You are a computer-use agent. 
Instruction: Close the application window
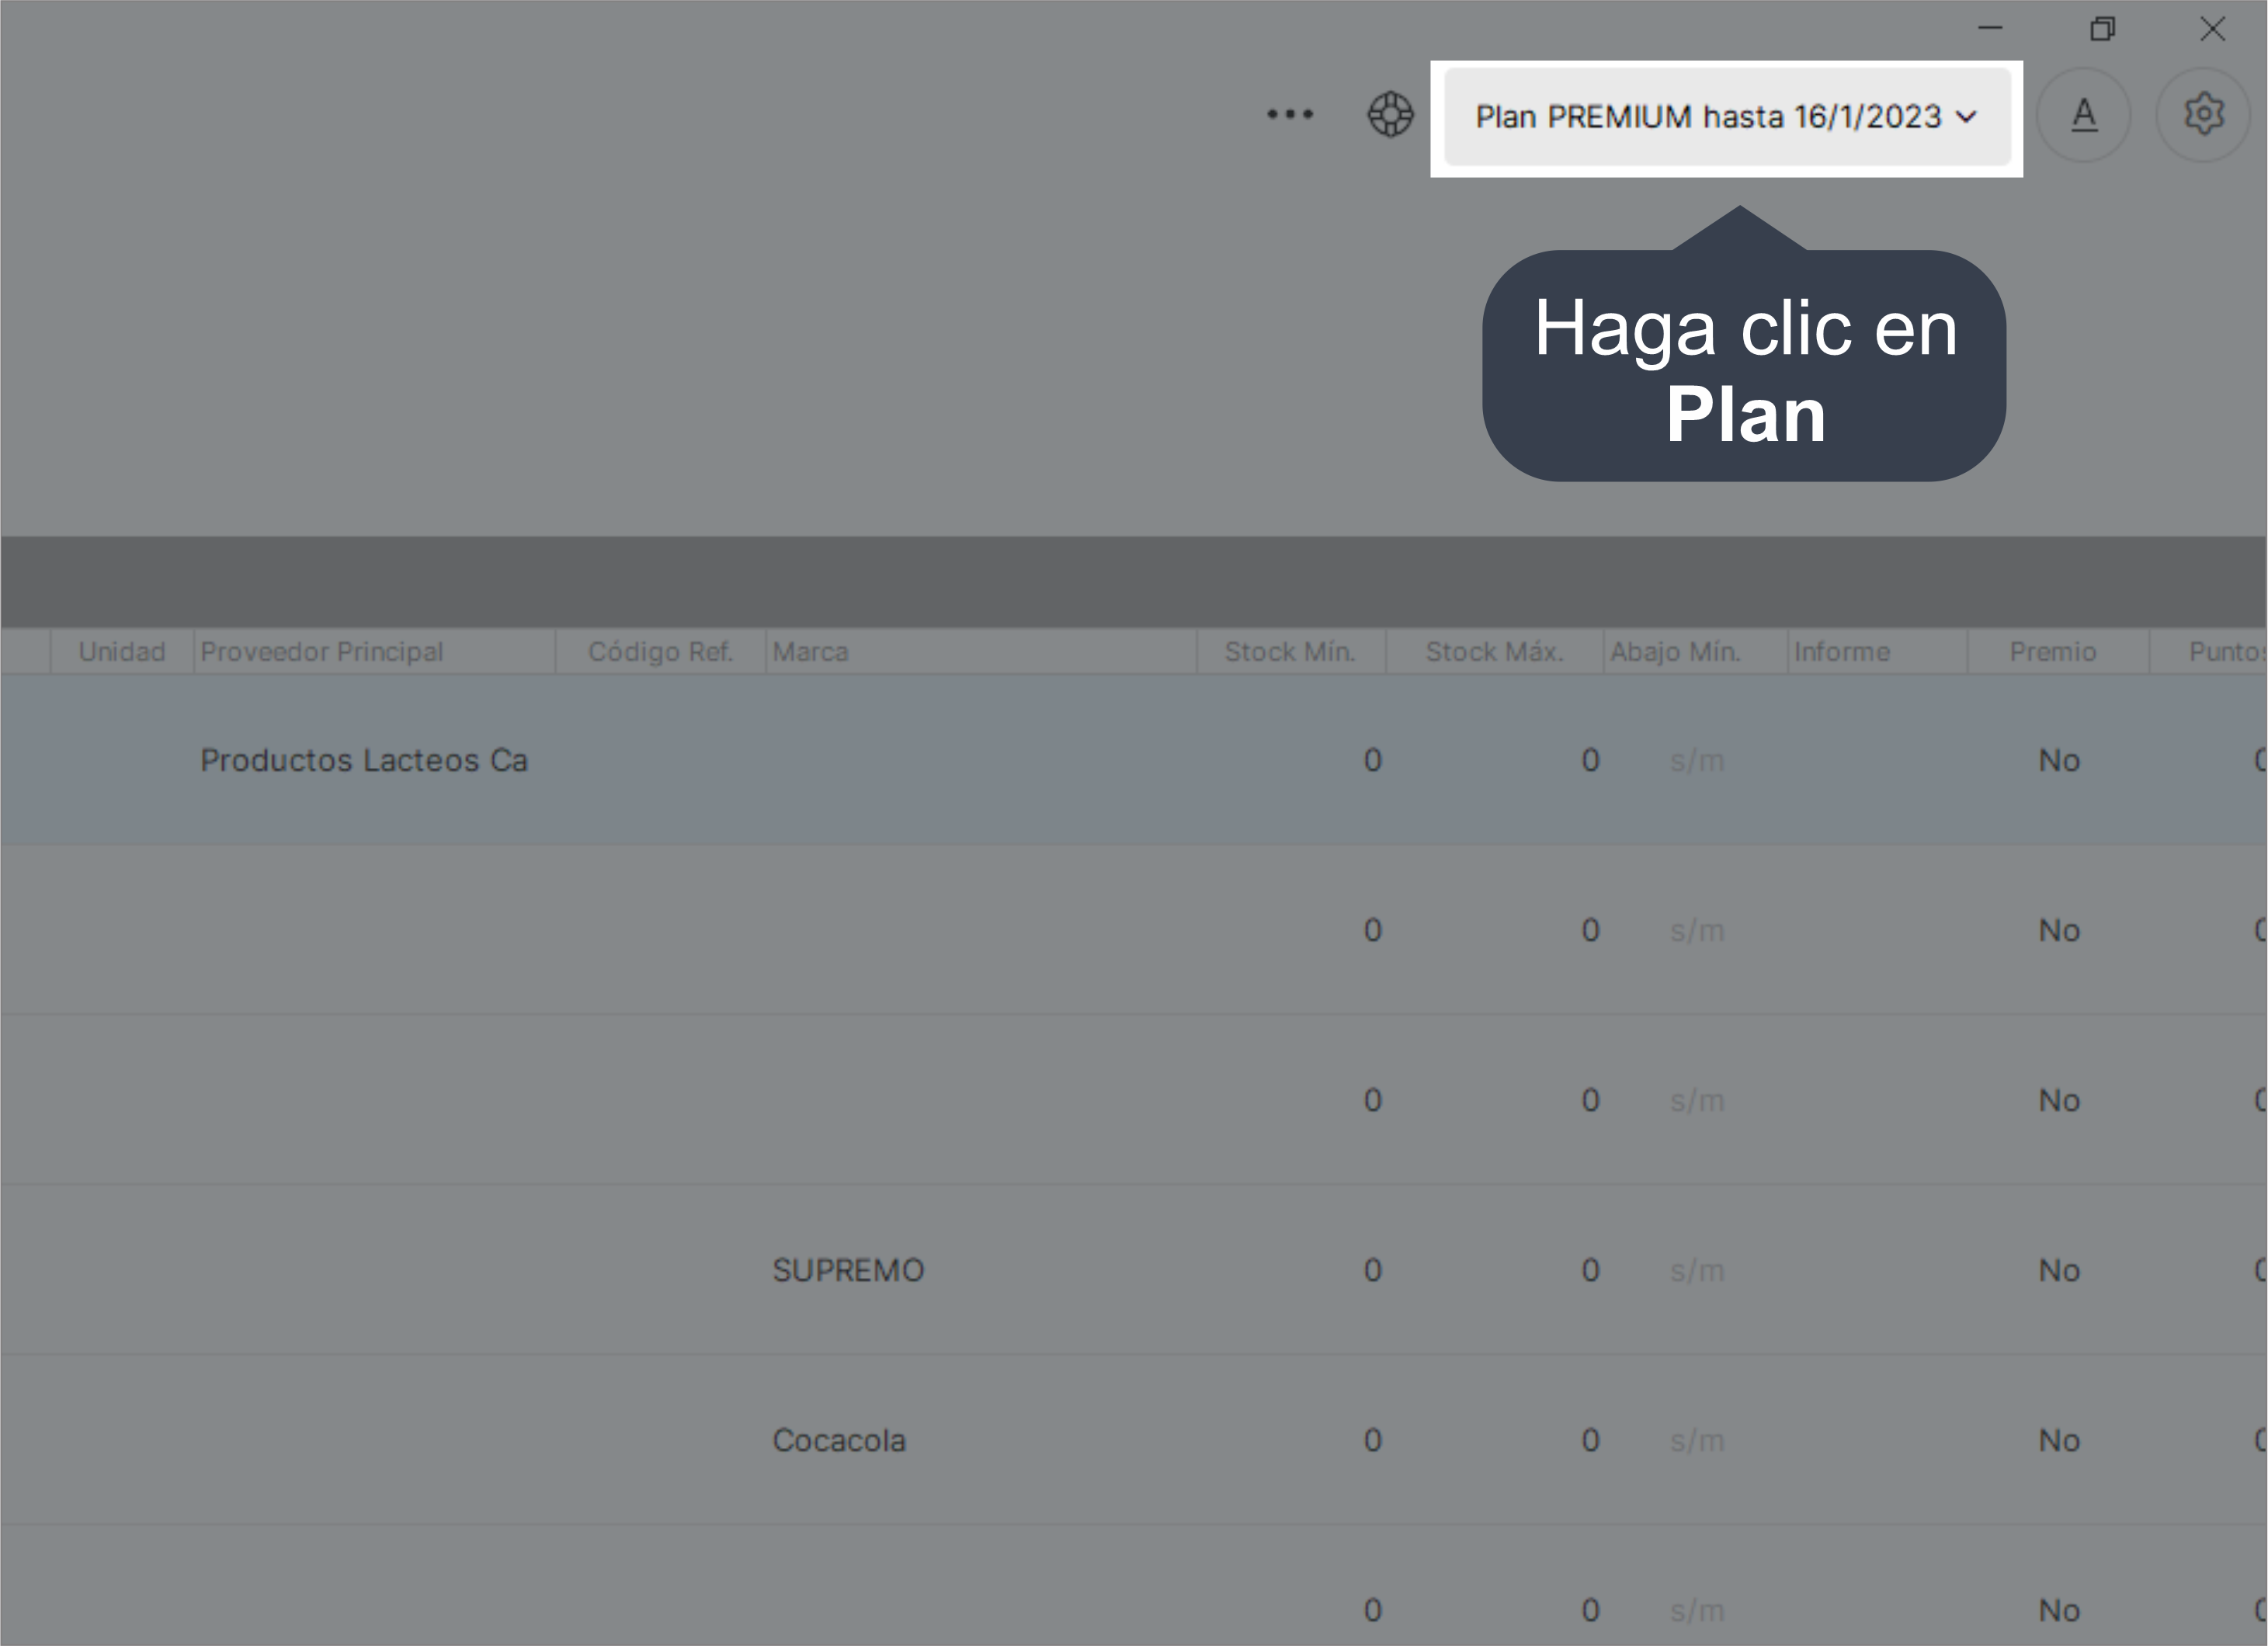(x=2212, y=29)
